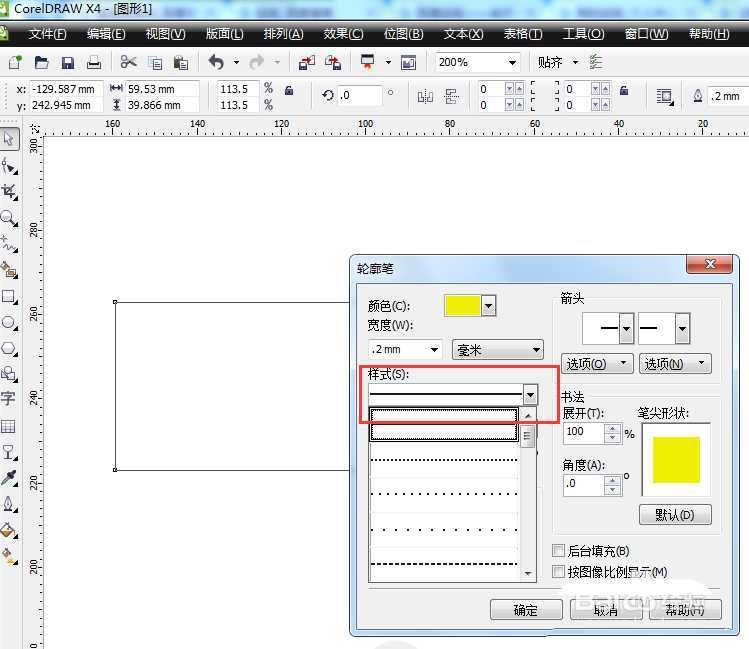Screen dimensions: 749x649
Task: Click the yellow outline color swatch
Action: click(x=462, y=305)
